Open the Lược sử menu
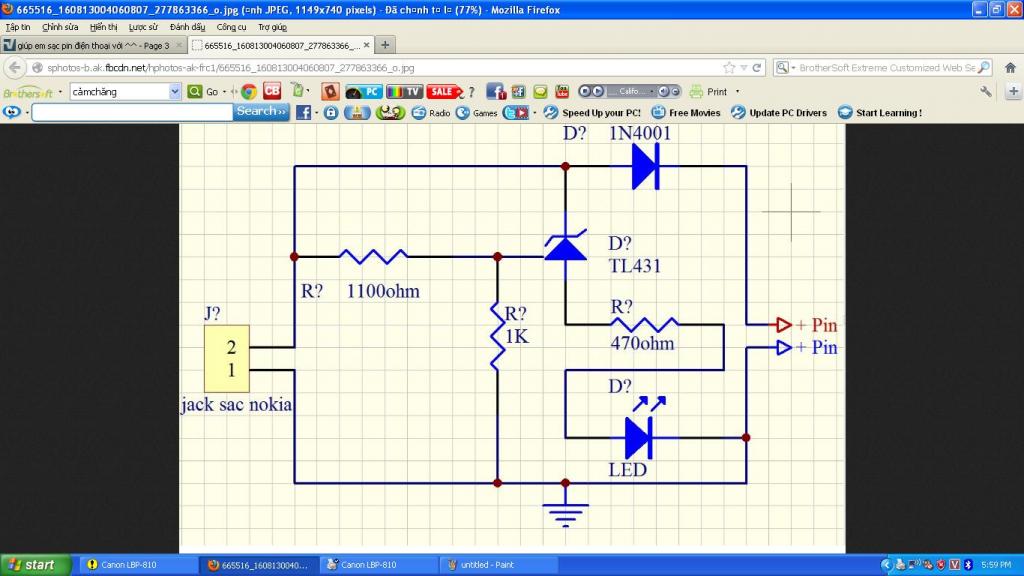This screenshot has width=1024, height=576. [x=143, y=27]
